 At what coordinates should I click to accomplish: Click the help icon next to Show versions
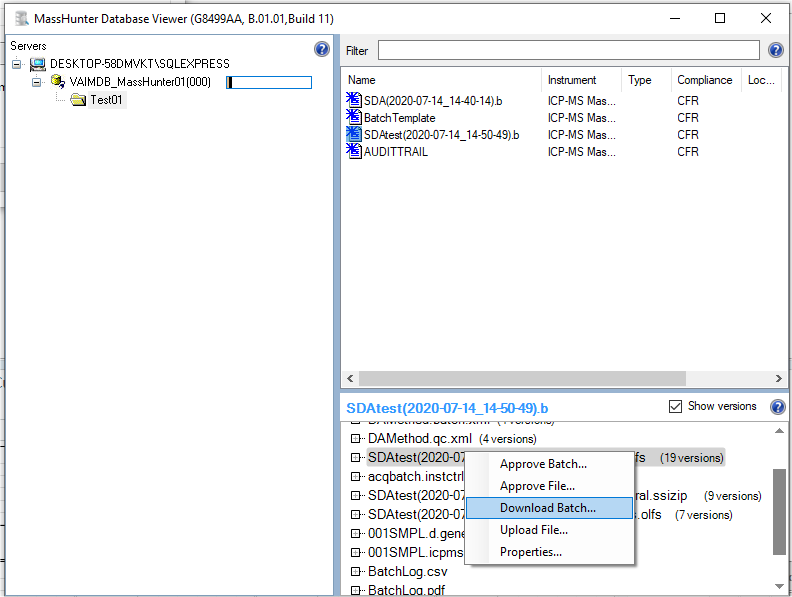(x=778, y=407)
